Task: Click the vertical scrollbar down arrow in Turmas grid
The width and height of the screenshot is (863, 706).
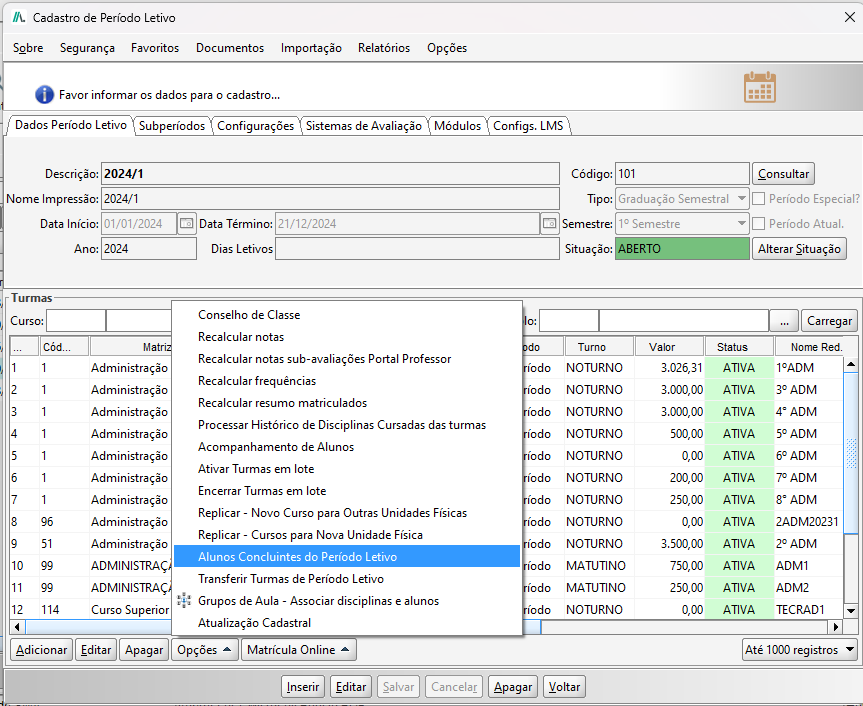Action: (851, 610)
